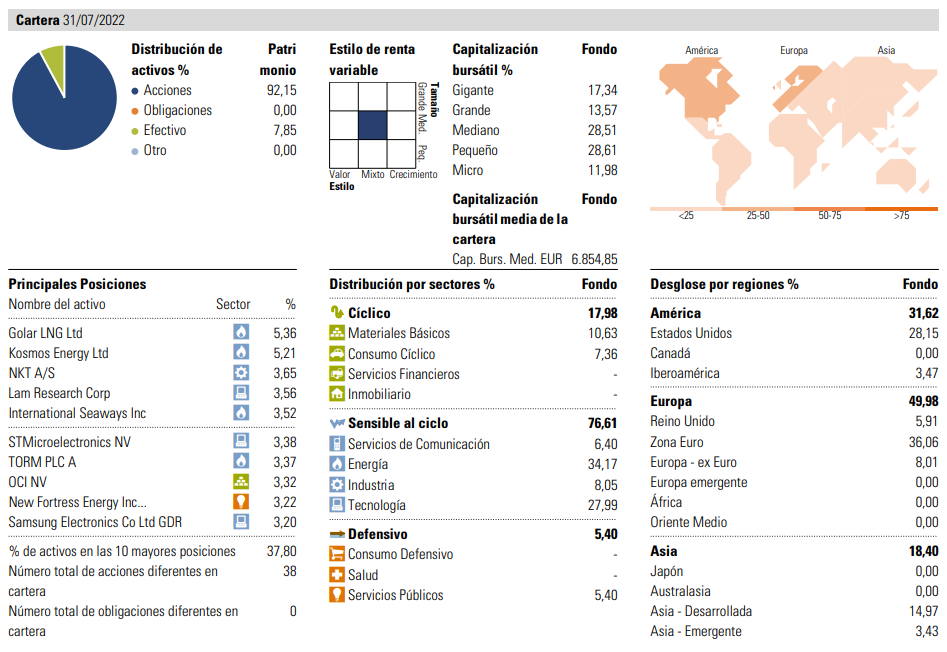947x652 pixels.
Task: Click the "Crecimiento" label under the style box
Action: click(x=414, y=174)
